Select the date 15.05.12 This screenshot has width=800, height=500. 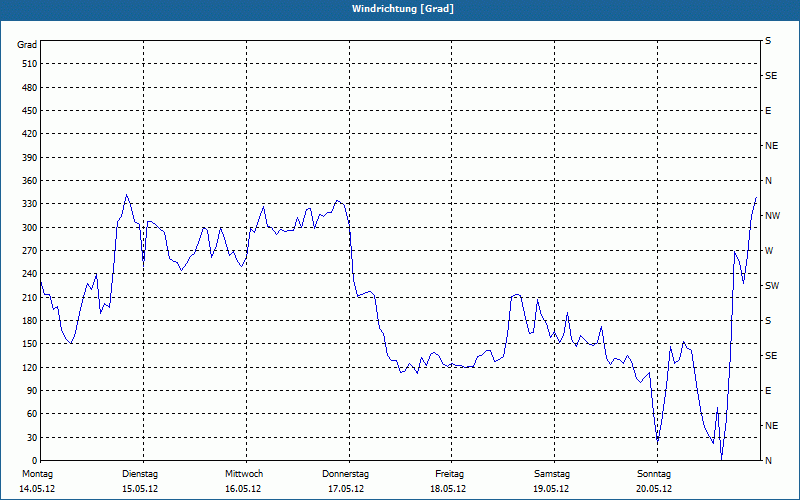pos(140,489)
